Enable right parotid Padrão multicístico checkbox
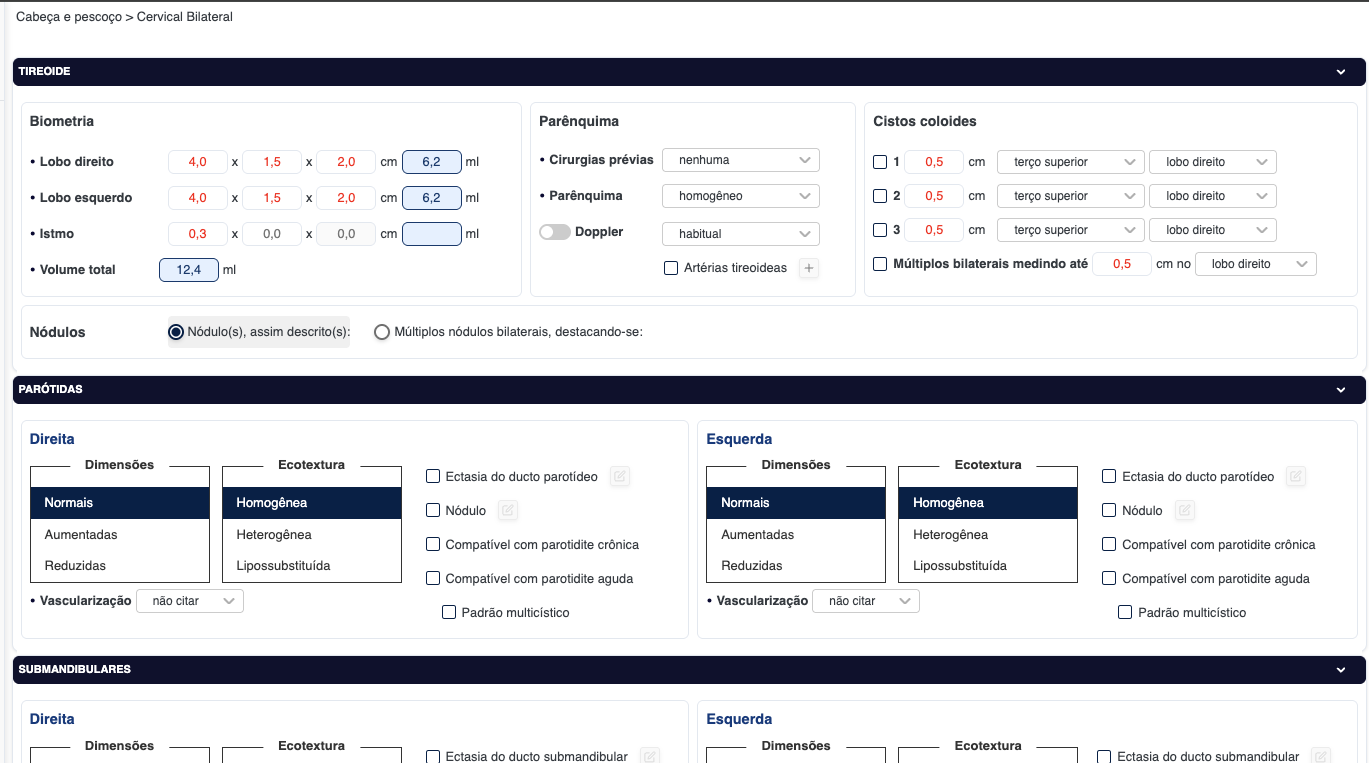Viewport: 1369px width, 763px height. pos(449,612)
